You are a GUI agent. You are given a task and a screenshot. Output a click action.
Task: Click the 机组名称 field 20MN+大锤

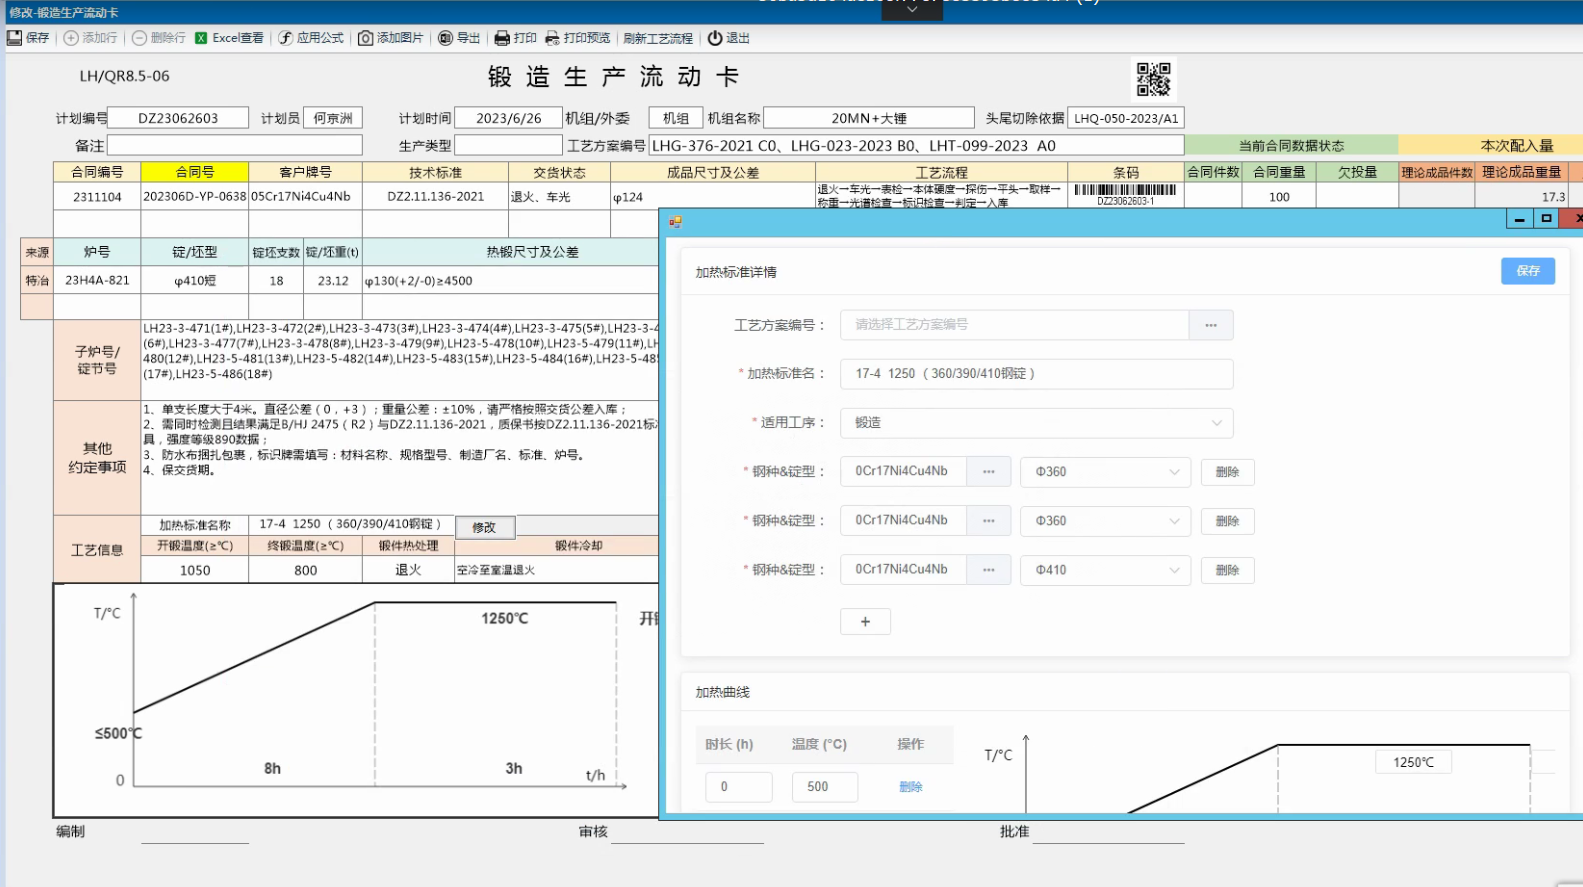(x=869, y=118)
